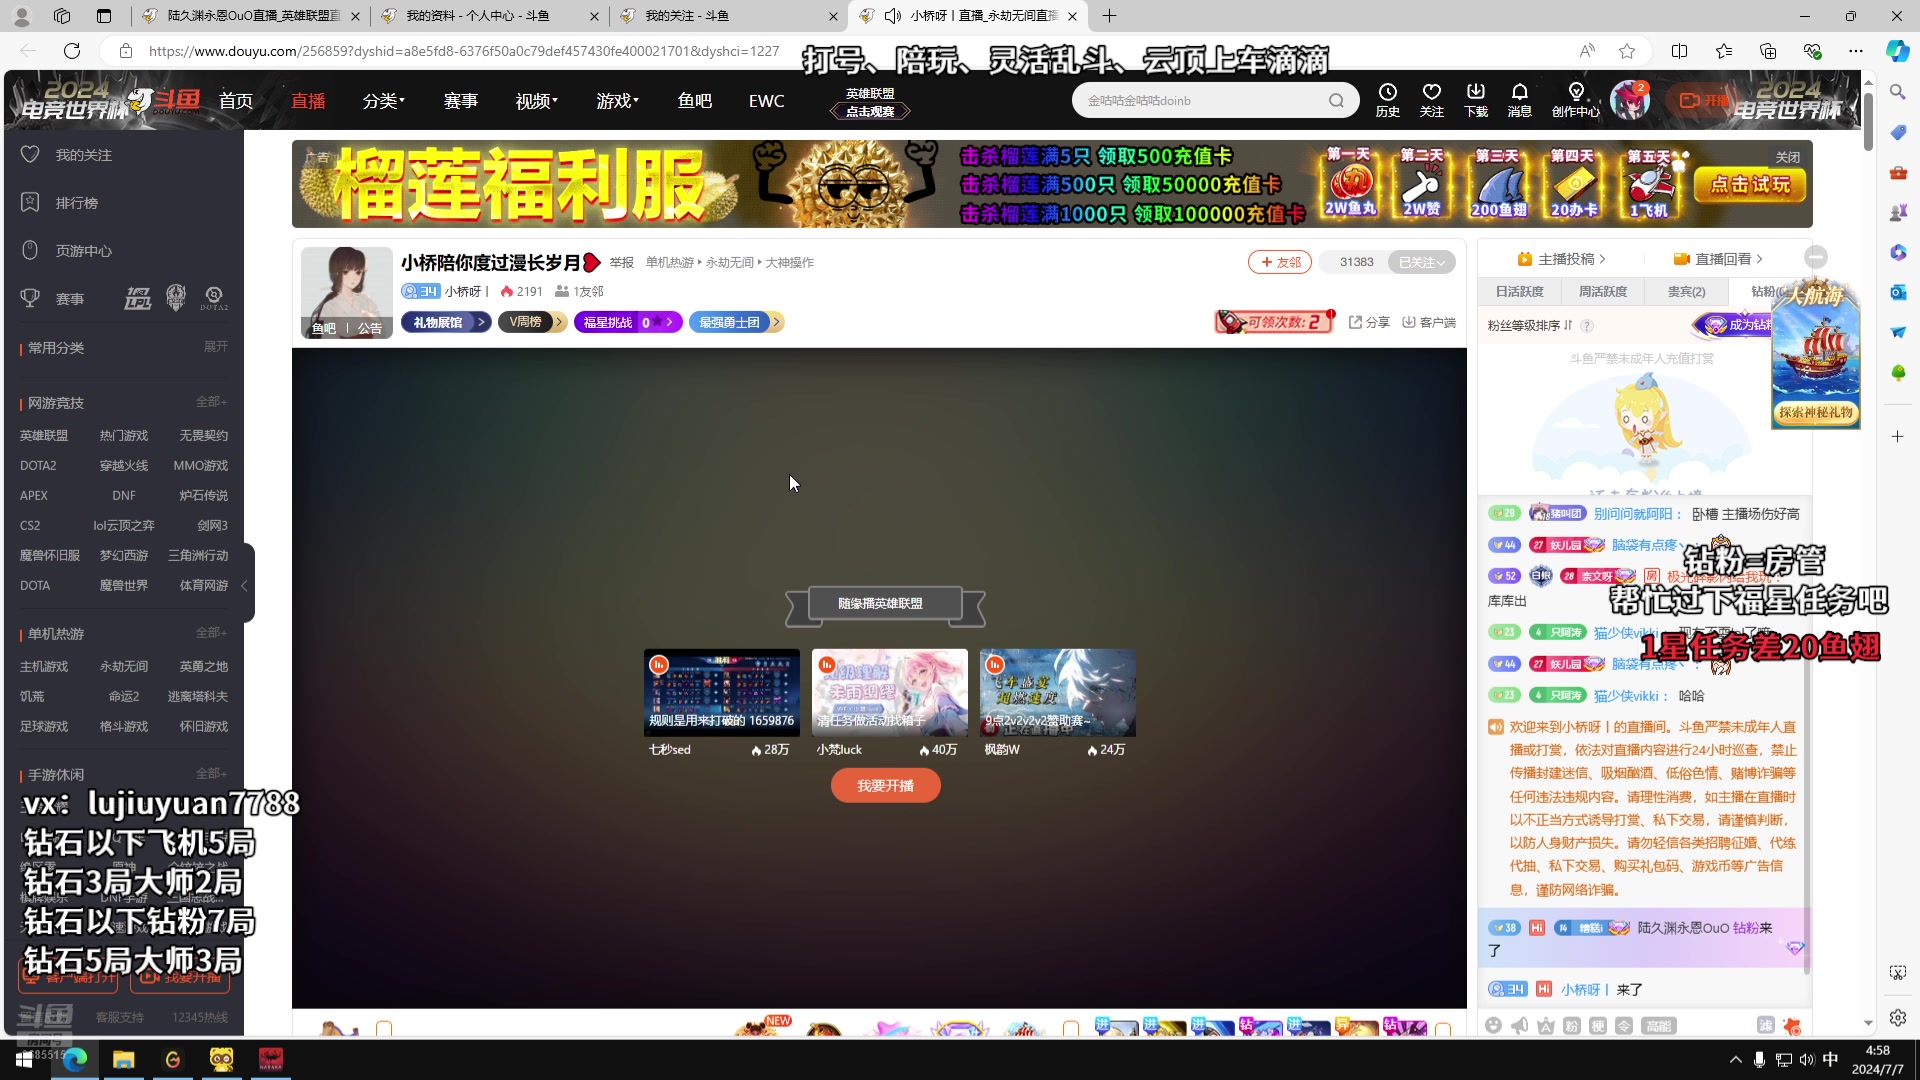Open 直播回看 link
This screenshot has height=1080, width=1920.
[x=1718, y=259]
